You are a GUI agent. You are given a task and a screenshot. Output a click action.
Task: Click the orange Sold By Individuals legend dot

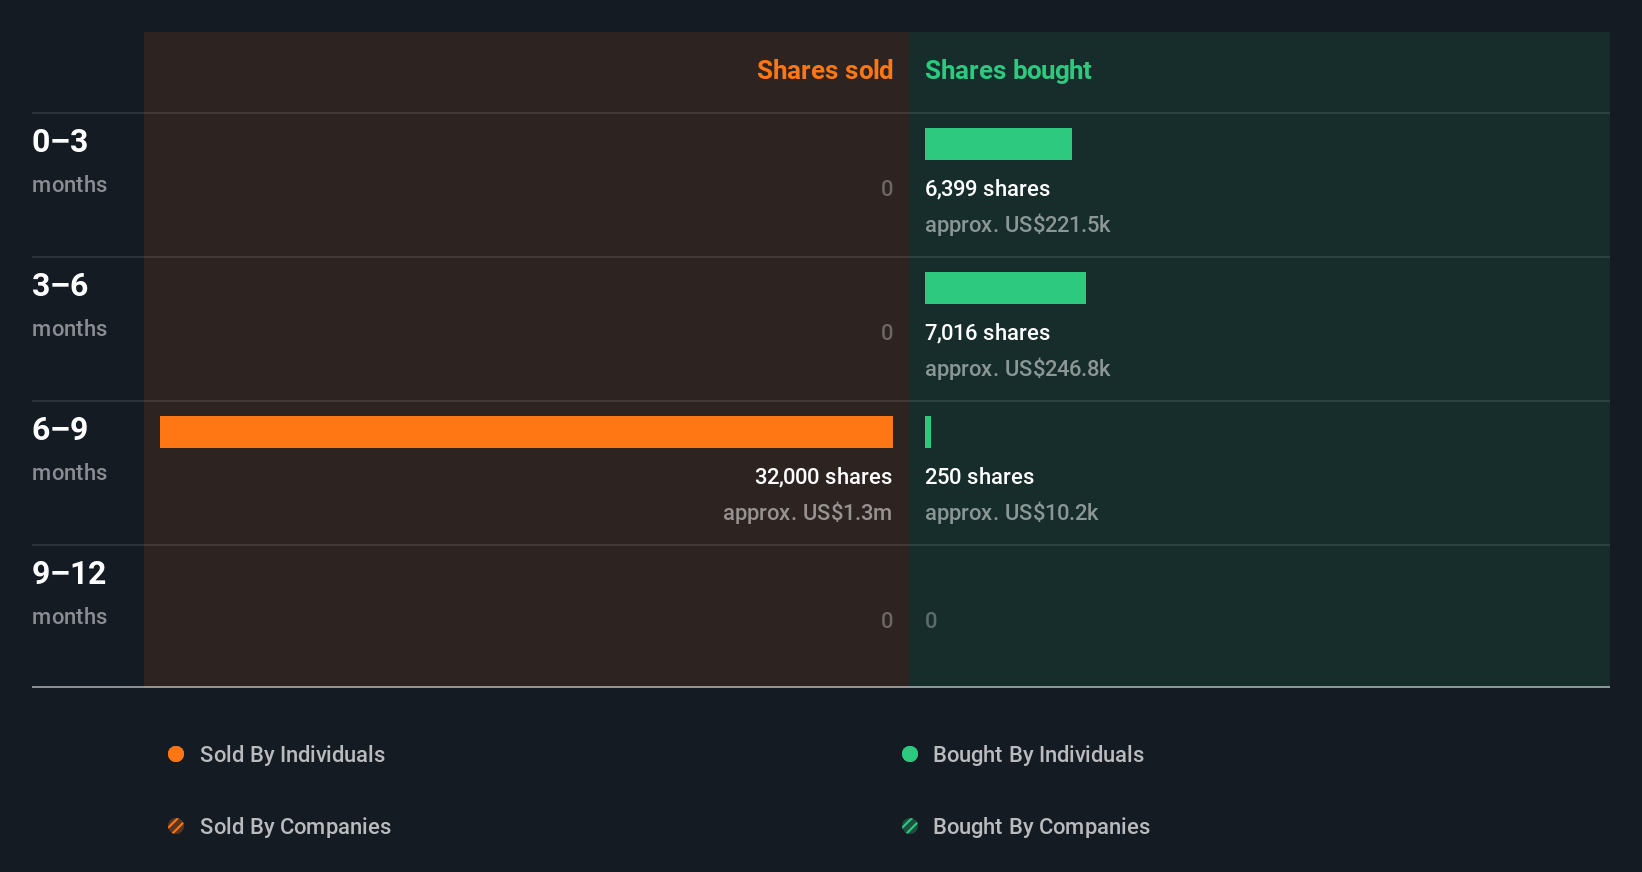pos(176,754)
